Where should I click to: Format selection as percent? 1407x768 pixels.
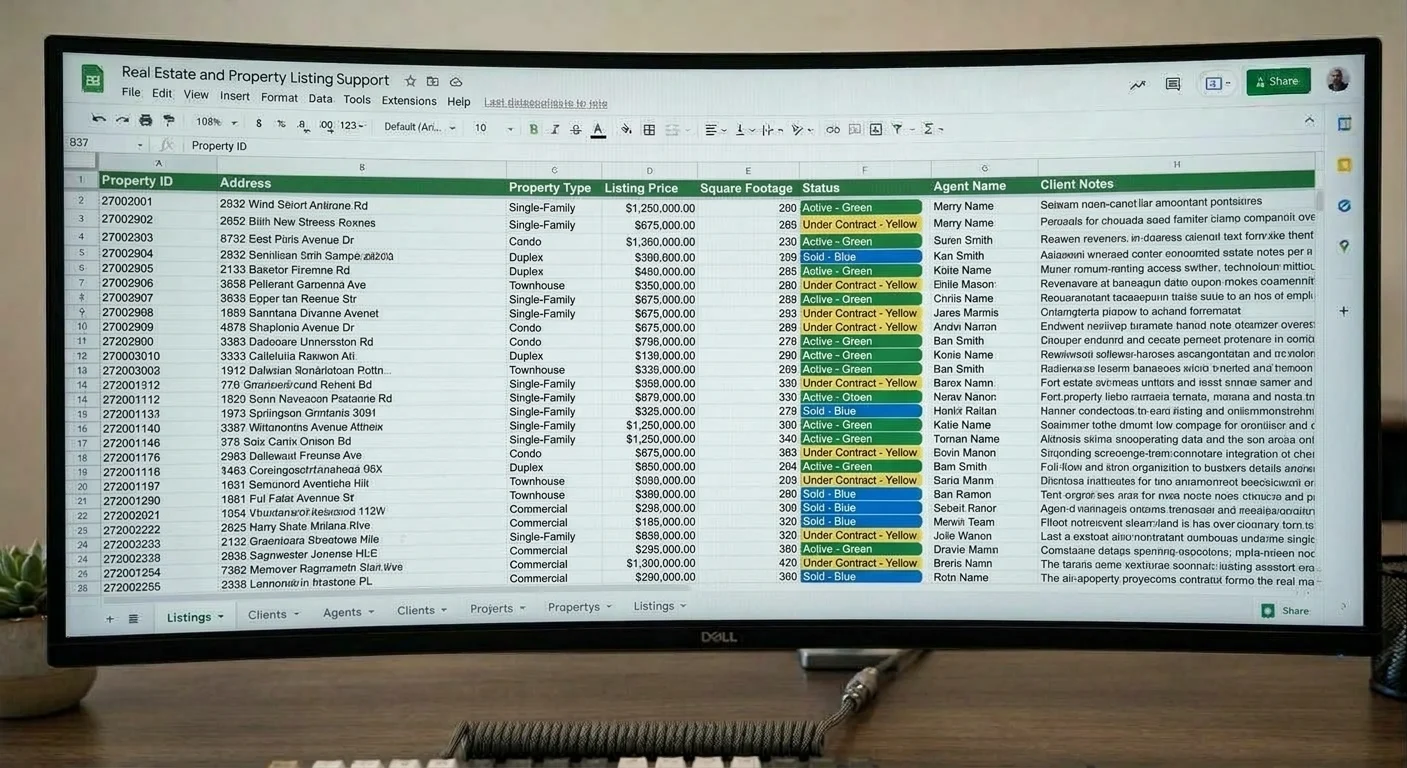[281, 124]
